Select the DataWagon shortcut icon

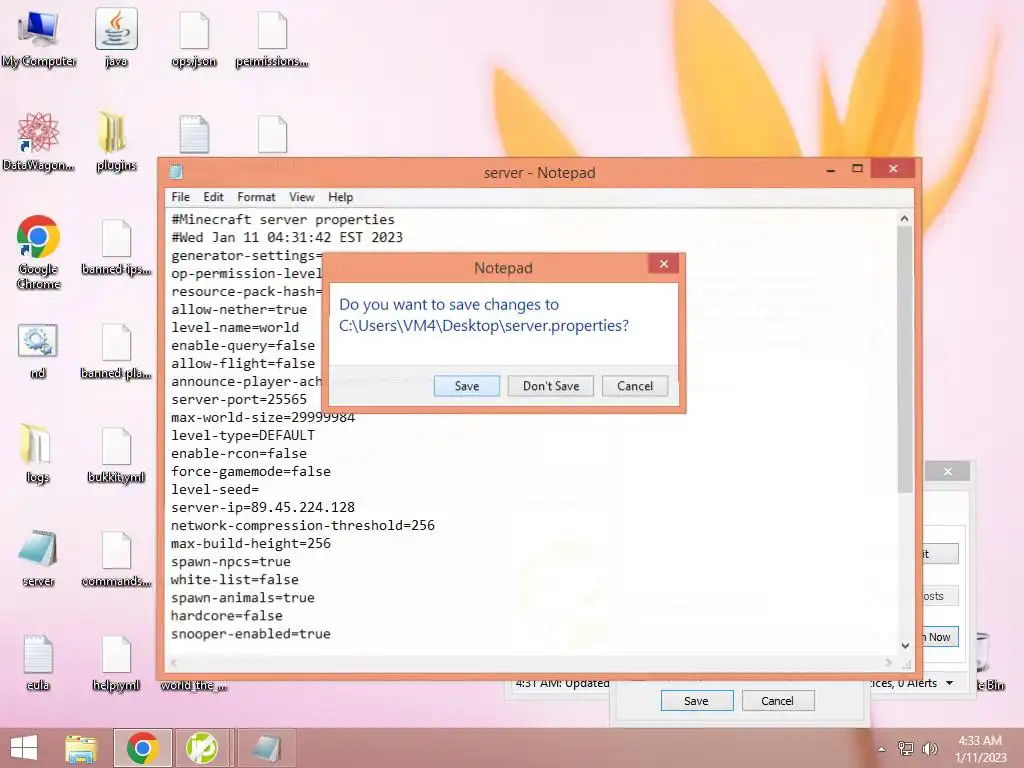(x=38, y=142)
